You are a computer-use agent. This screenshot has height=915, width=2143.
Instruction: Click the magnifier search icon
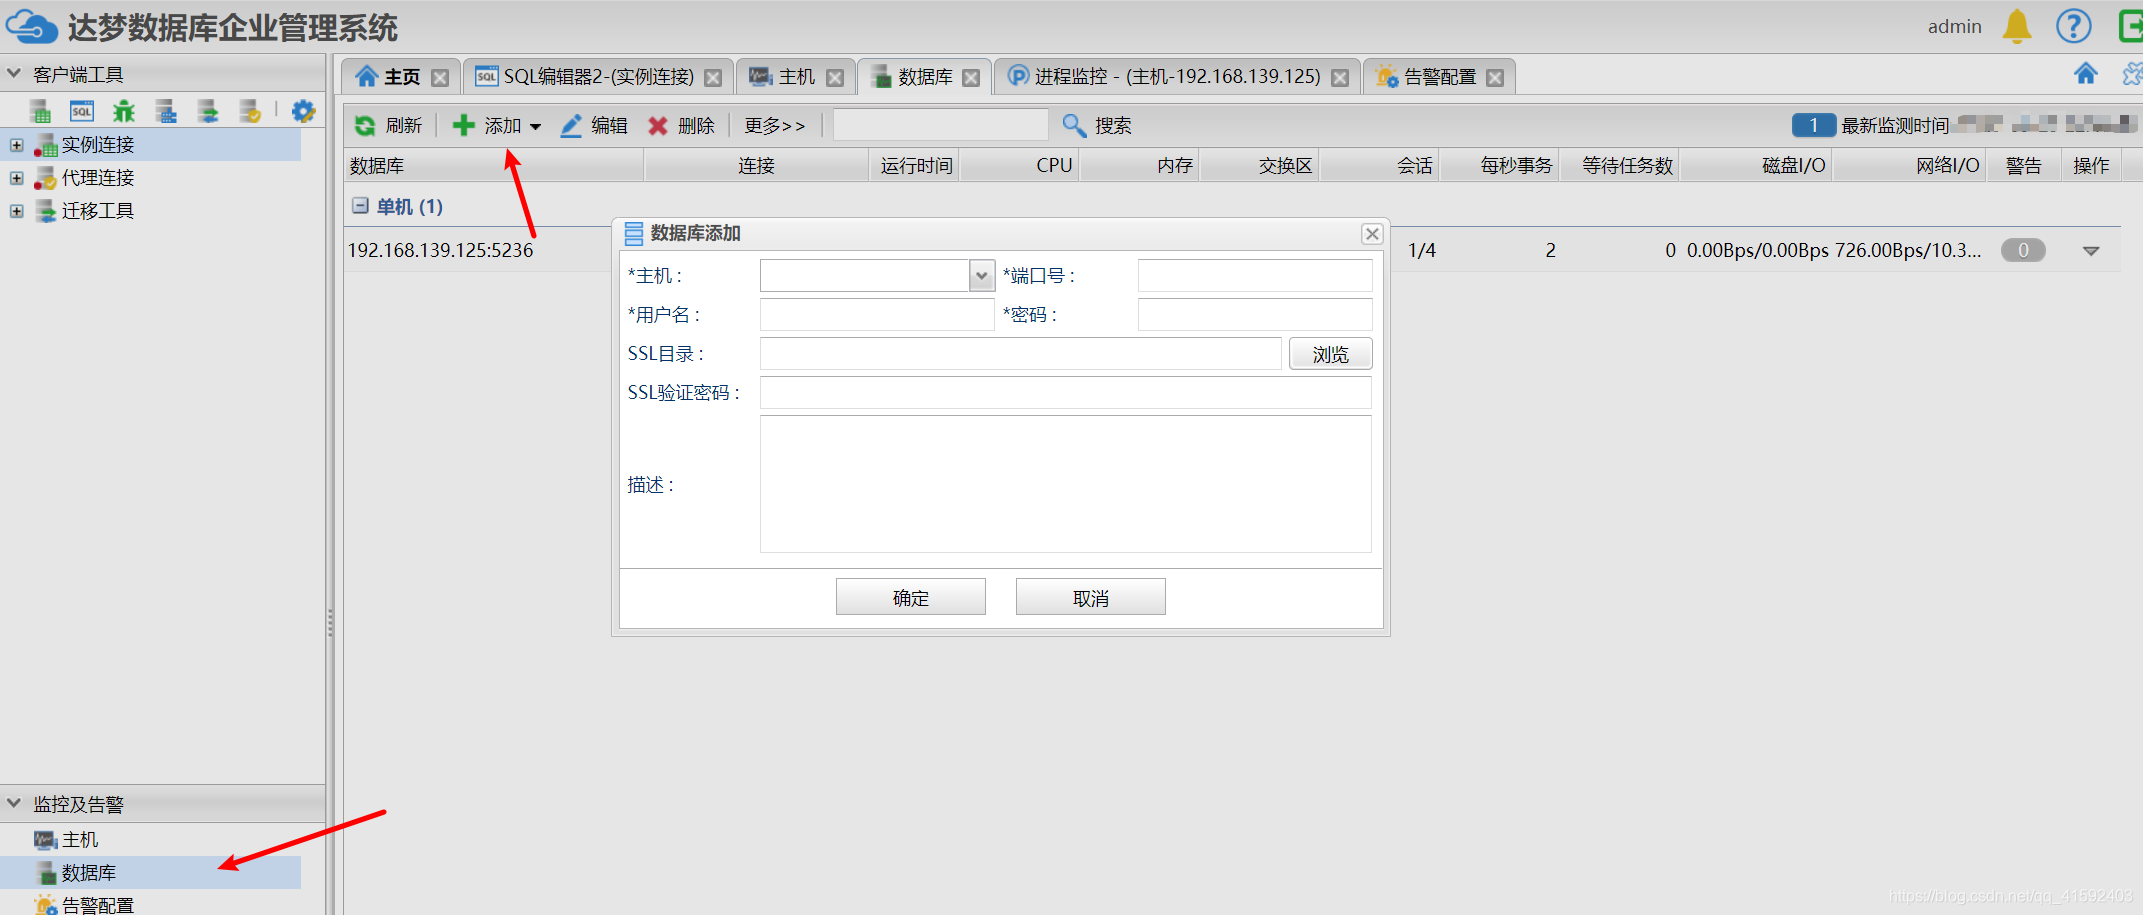pos(1074,125)
